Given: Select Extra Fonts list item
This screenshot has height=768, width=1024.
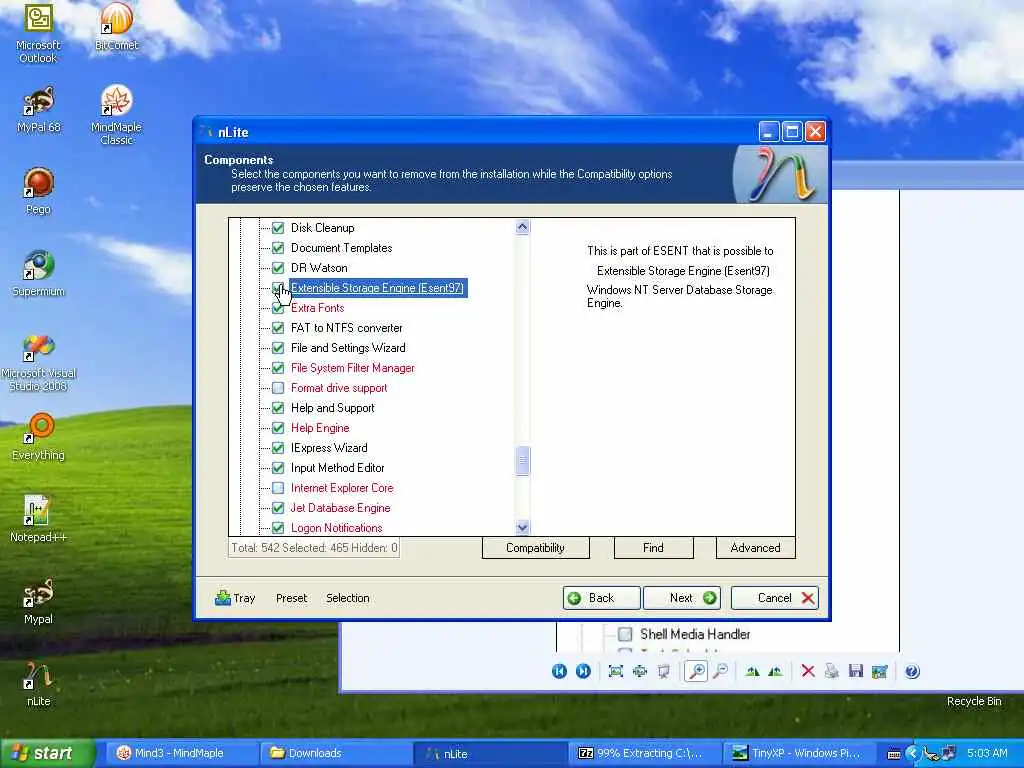Looking at the screenshot, I should pyautogui.click(x=317, y=308).
